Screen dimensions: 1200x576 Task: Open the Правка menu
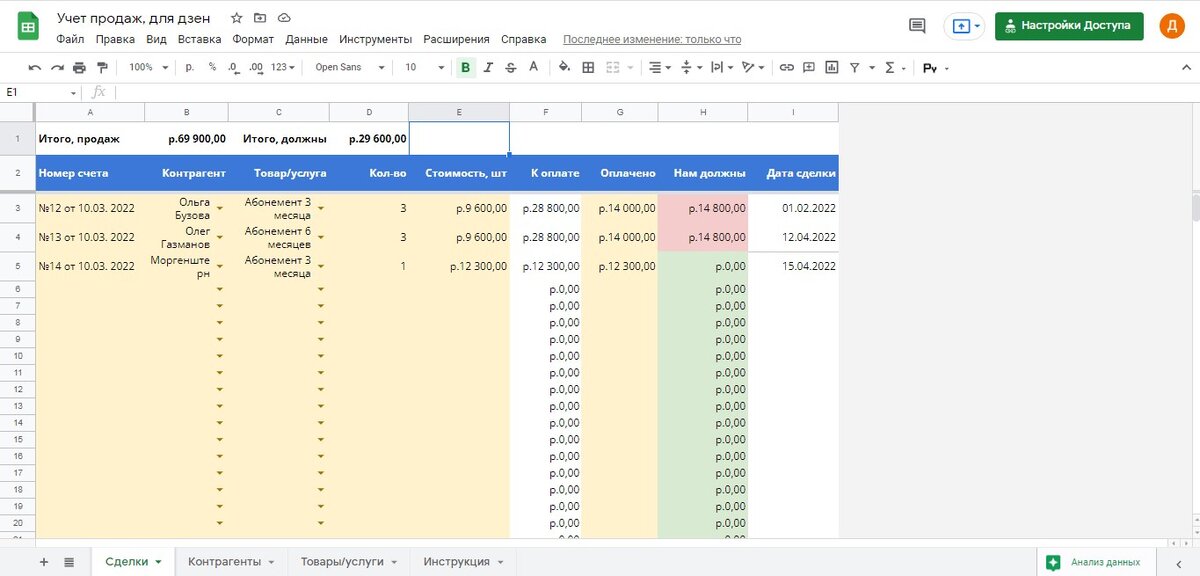pos(115,40)
